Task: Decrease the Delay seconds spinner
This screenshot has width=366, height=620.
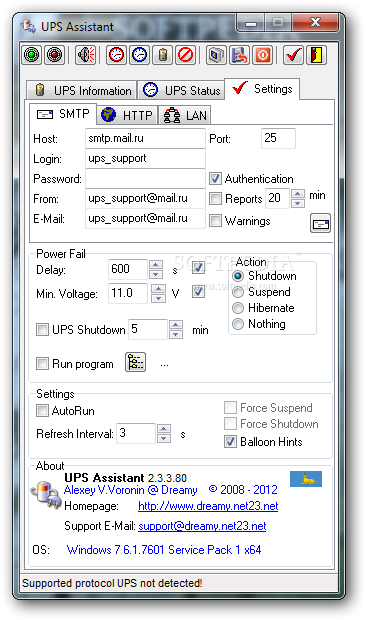Action: [x=156, y=274]
